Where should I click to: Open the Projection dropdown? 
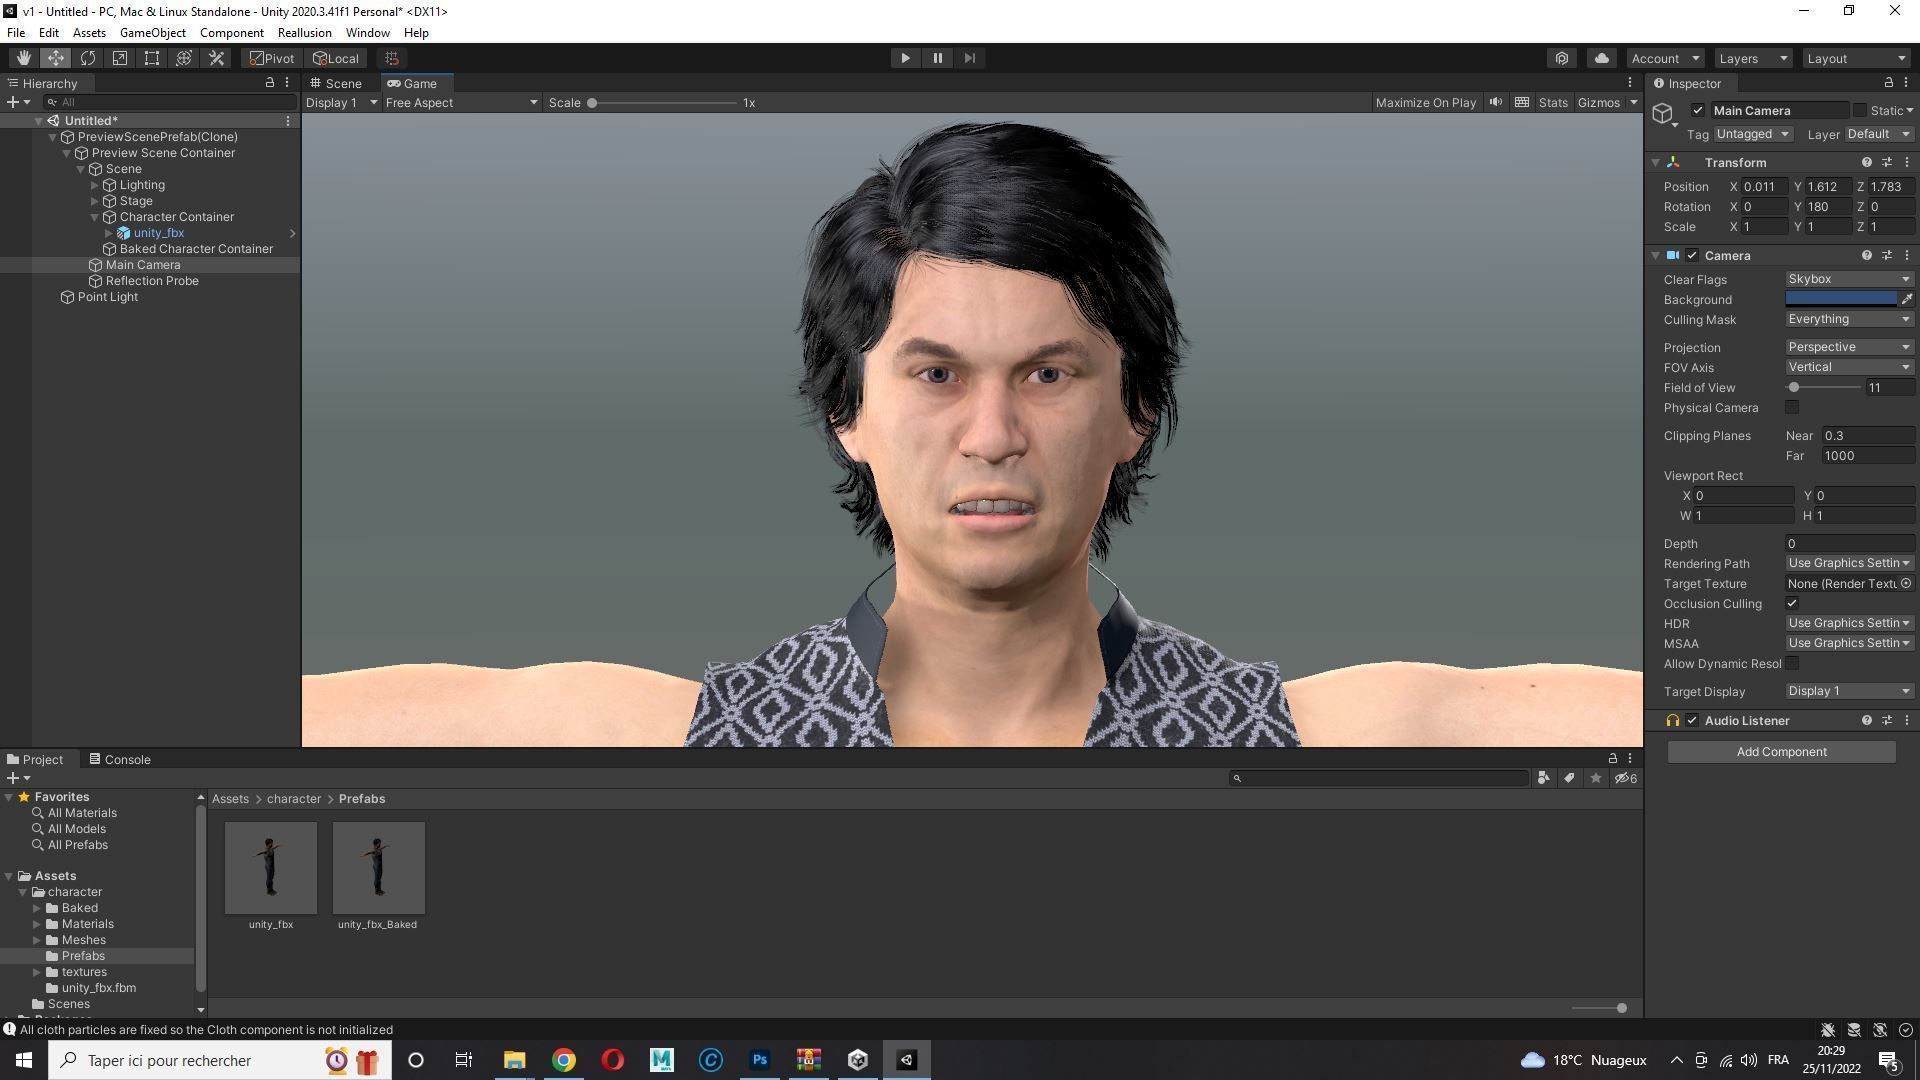pyautogui.click(x=1849, y=347)
